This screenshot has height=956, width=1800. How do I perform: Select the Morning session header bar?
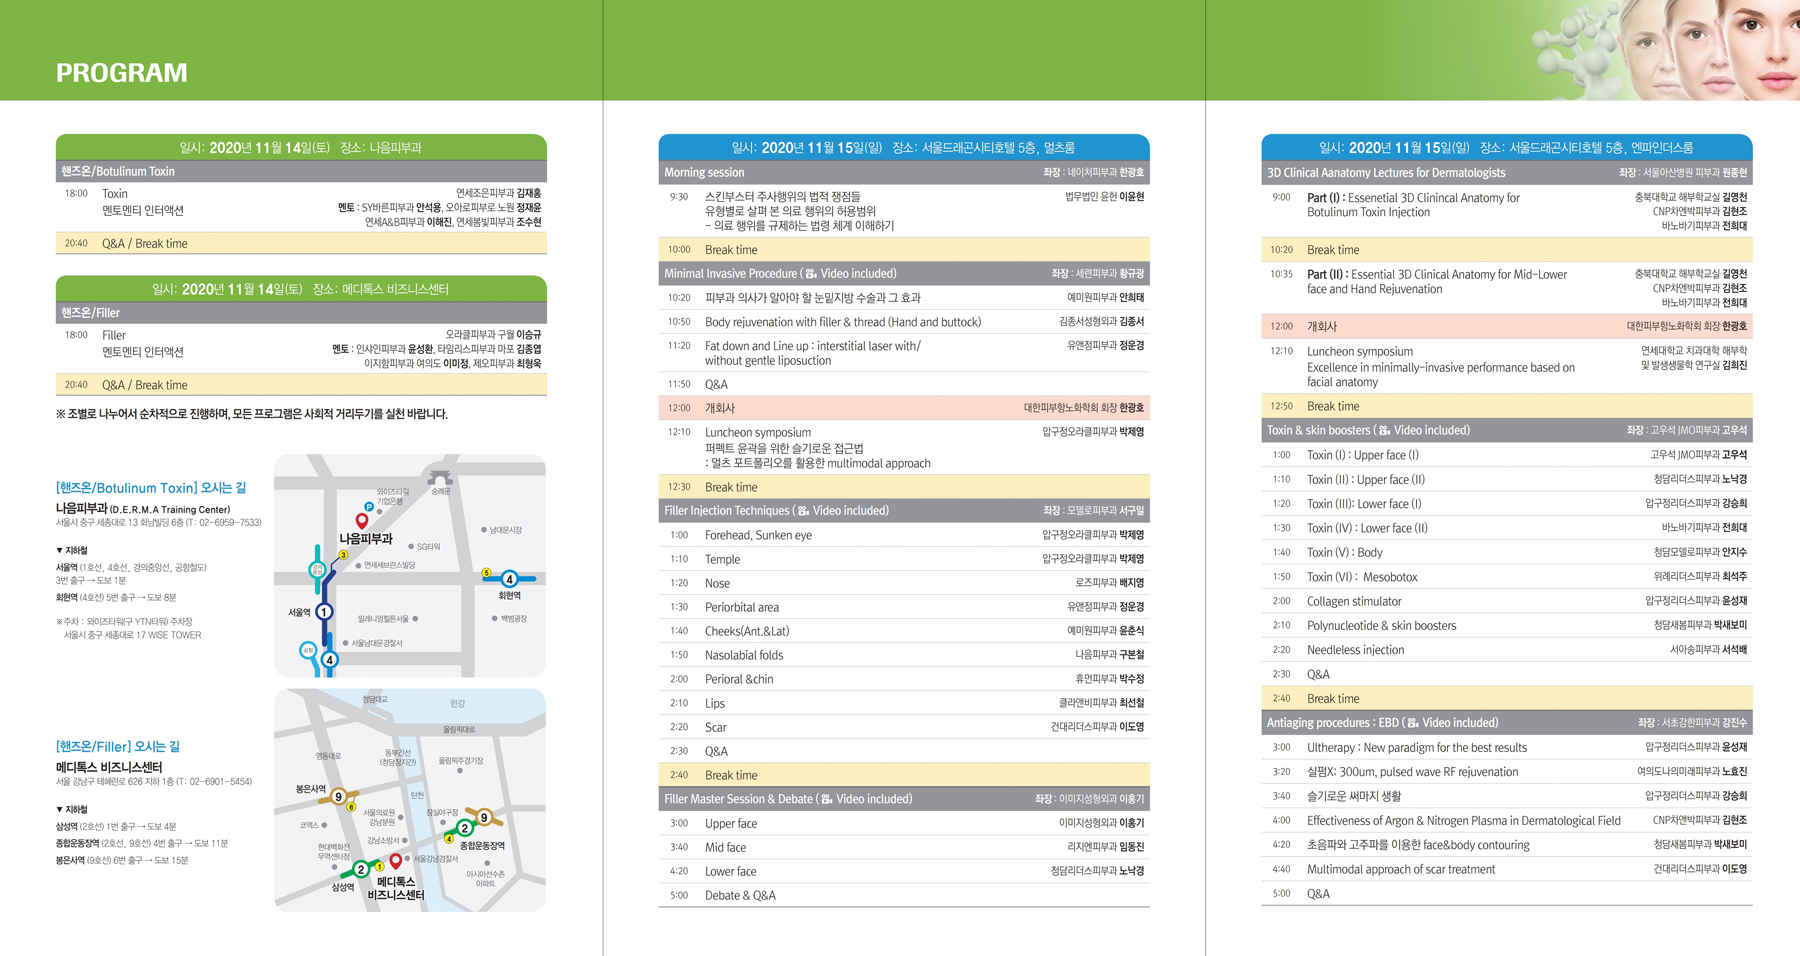click(x=903, y=173)
